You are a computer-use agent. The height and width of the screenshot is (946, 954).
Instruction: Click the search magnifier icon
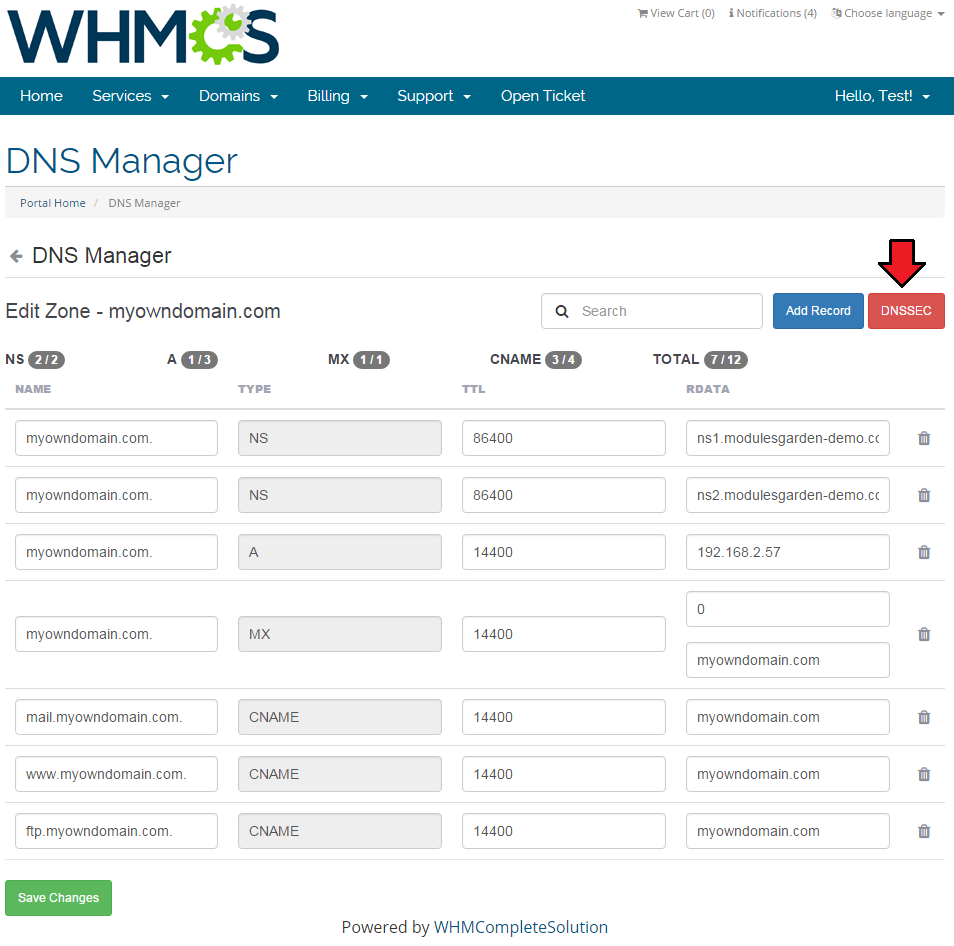click(562, 311)
